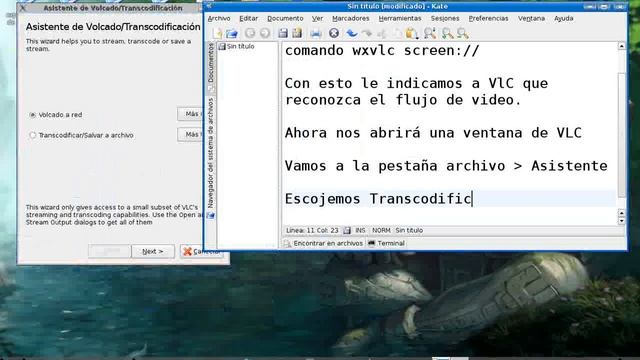Click the Más button beside Volcado a red
640x360 pixels.
190,114
